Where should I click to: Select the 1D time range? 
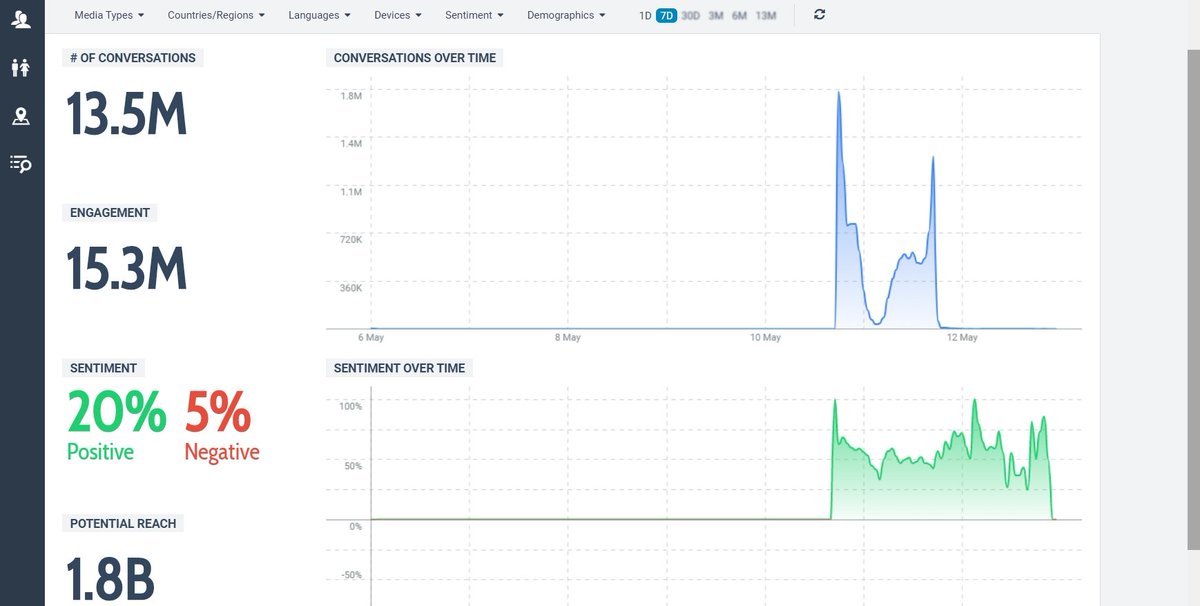tap(645, 15)
